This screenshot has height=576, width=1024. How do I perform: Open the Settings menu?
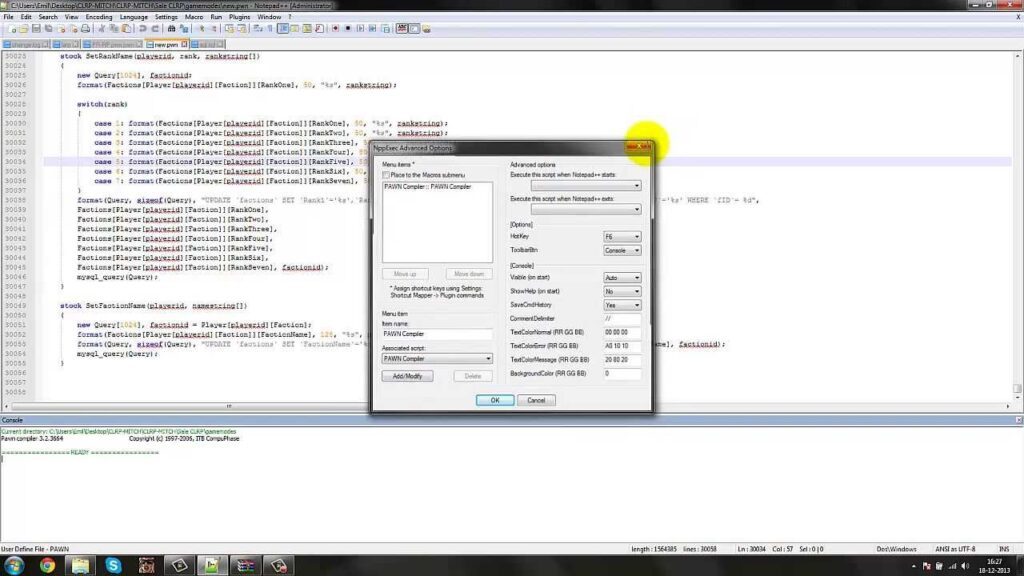coord(166,17)
